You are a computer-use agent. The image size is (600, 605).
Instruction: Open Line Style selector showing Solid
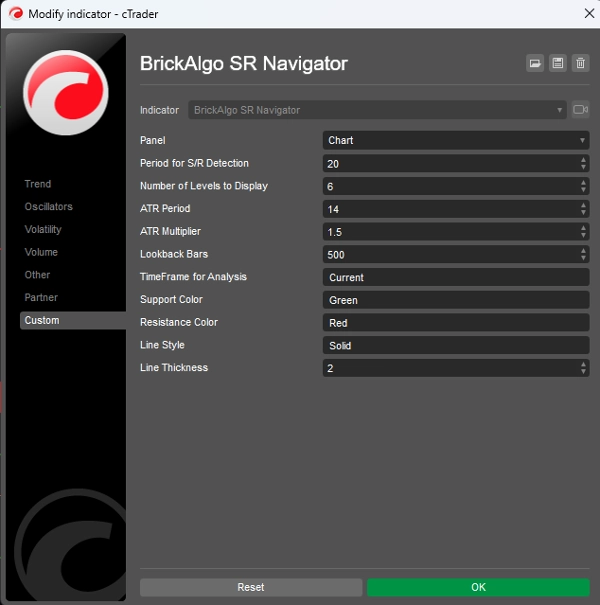(456, 345)
